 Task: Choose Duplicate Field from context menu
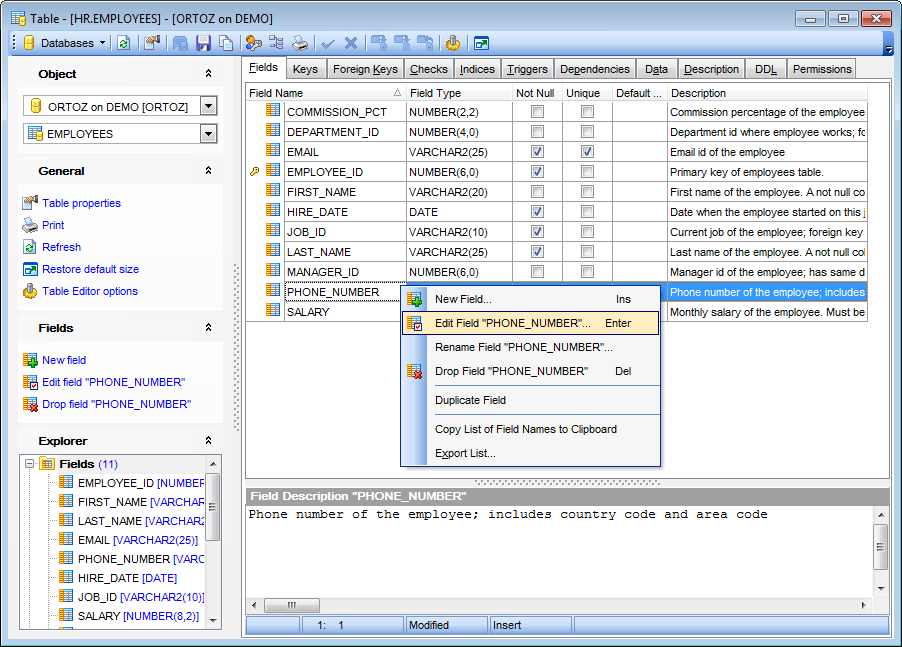pos(470,400)
